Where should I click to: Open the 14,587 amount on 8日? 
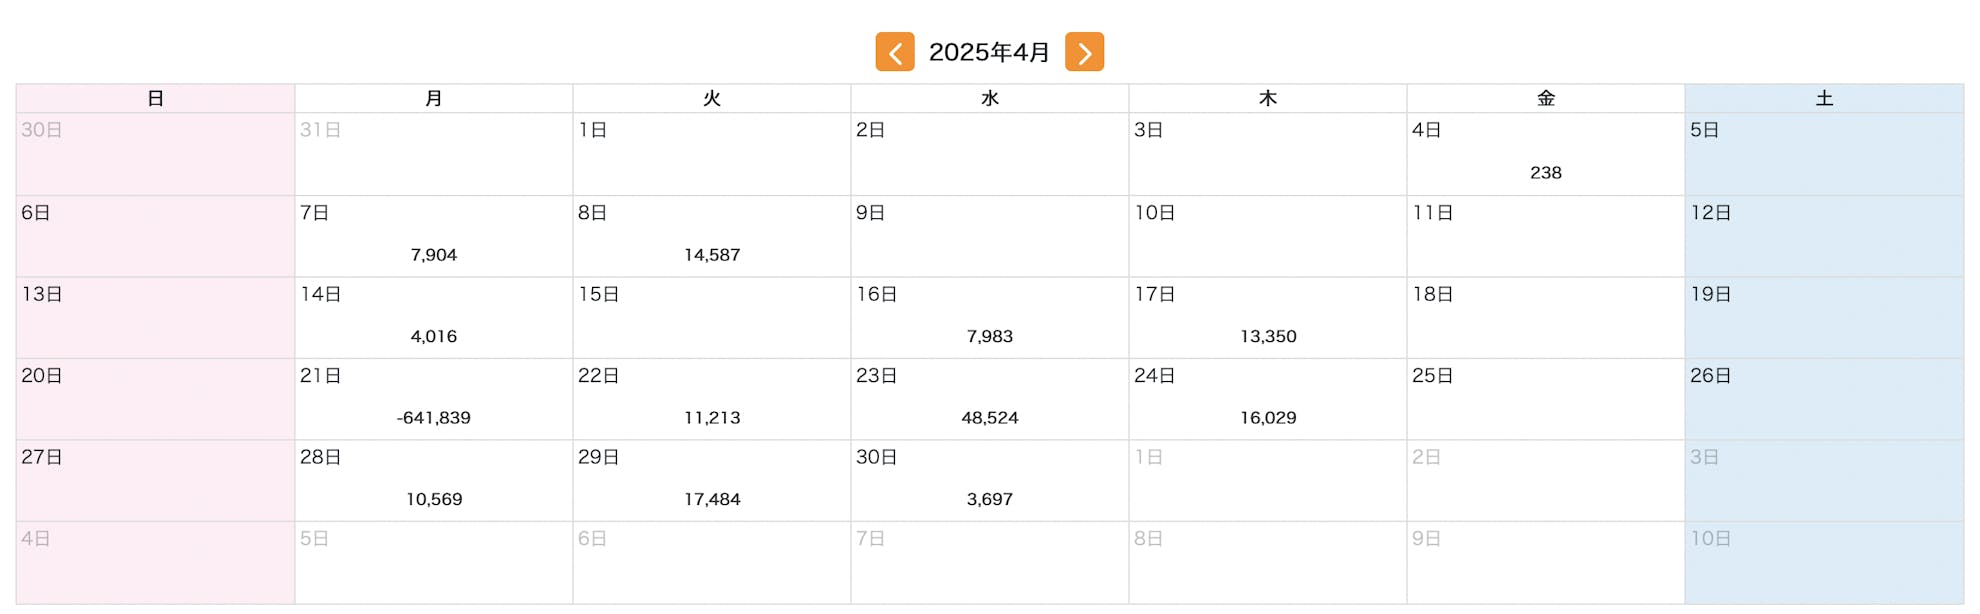tap(712, 255)
